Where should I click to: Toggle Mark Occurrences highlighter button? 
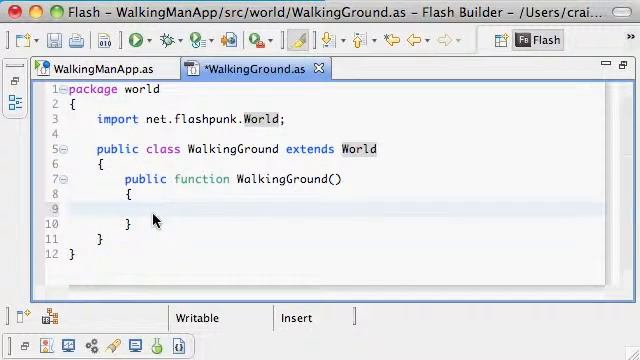point(298,40)
